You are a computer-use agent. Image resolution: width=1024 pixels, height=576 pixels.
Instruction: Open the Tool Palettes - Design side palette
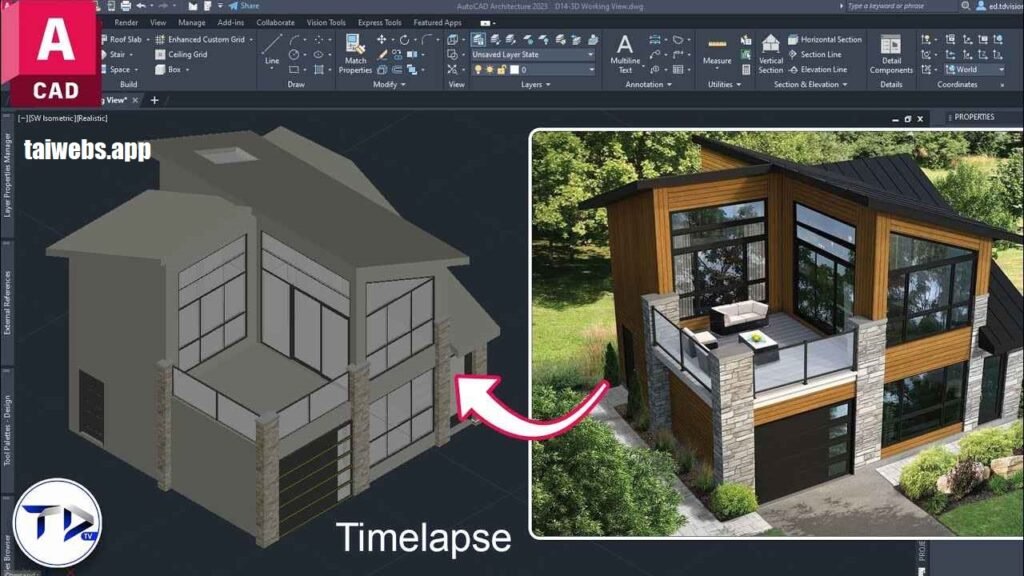coord(7,430)
